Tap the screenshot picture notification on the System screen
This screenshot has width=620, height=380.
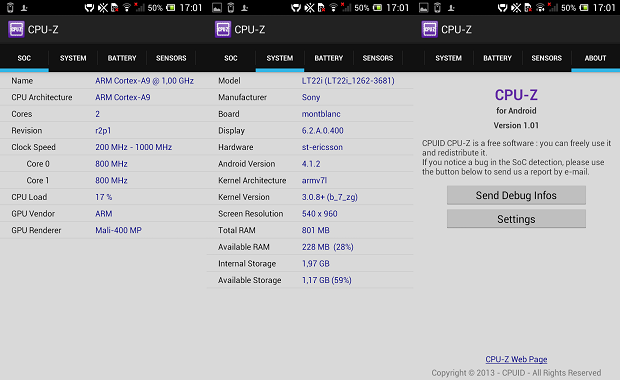217,8
